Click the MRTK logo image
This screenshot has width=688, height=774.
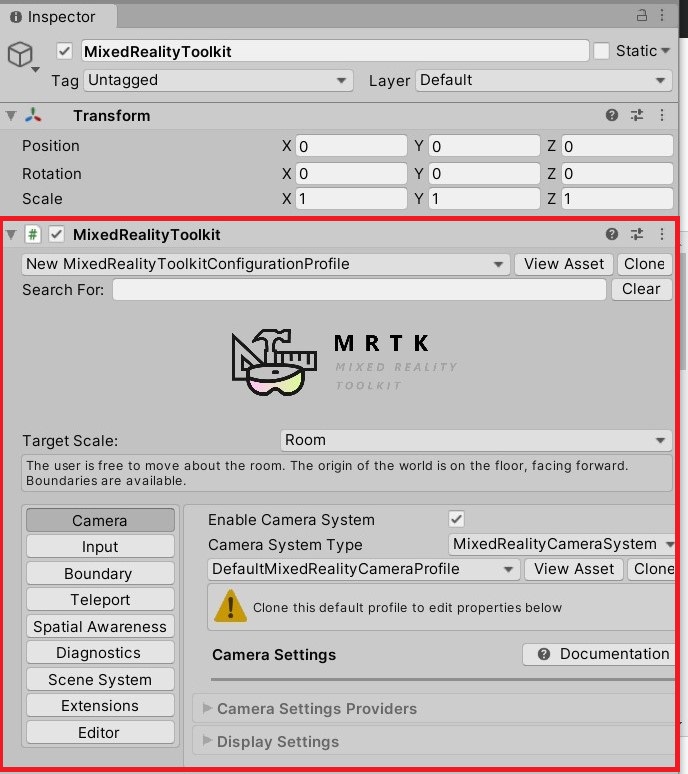[x=345, y=363]
